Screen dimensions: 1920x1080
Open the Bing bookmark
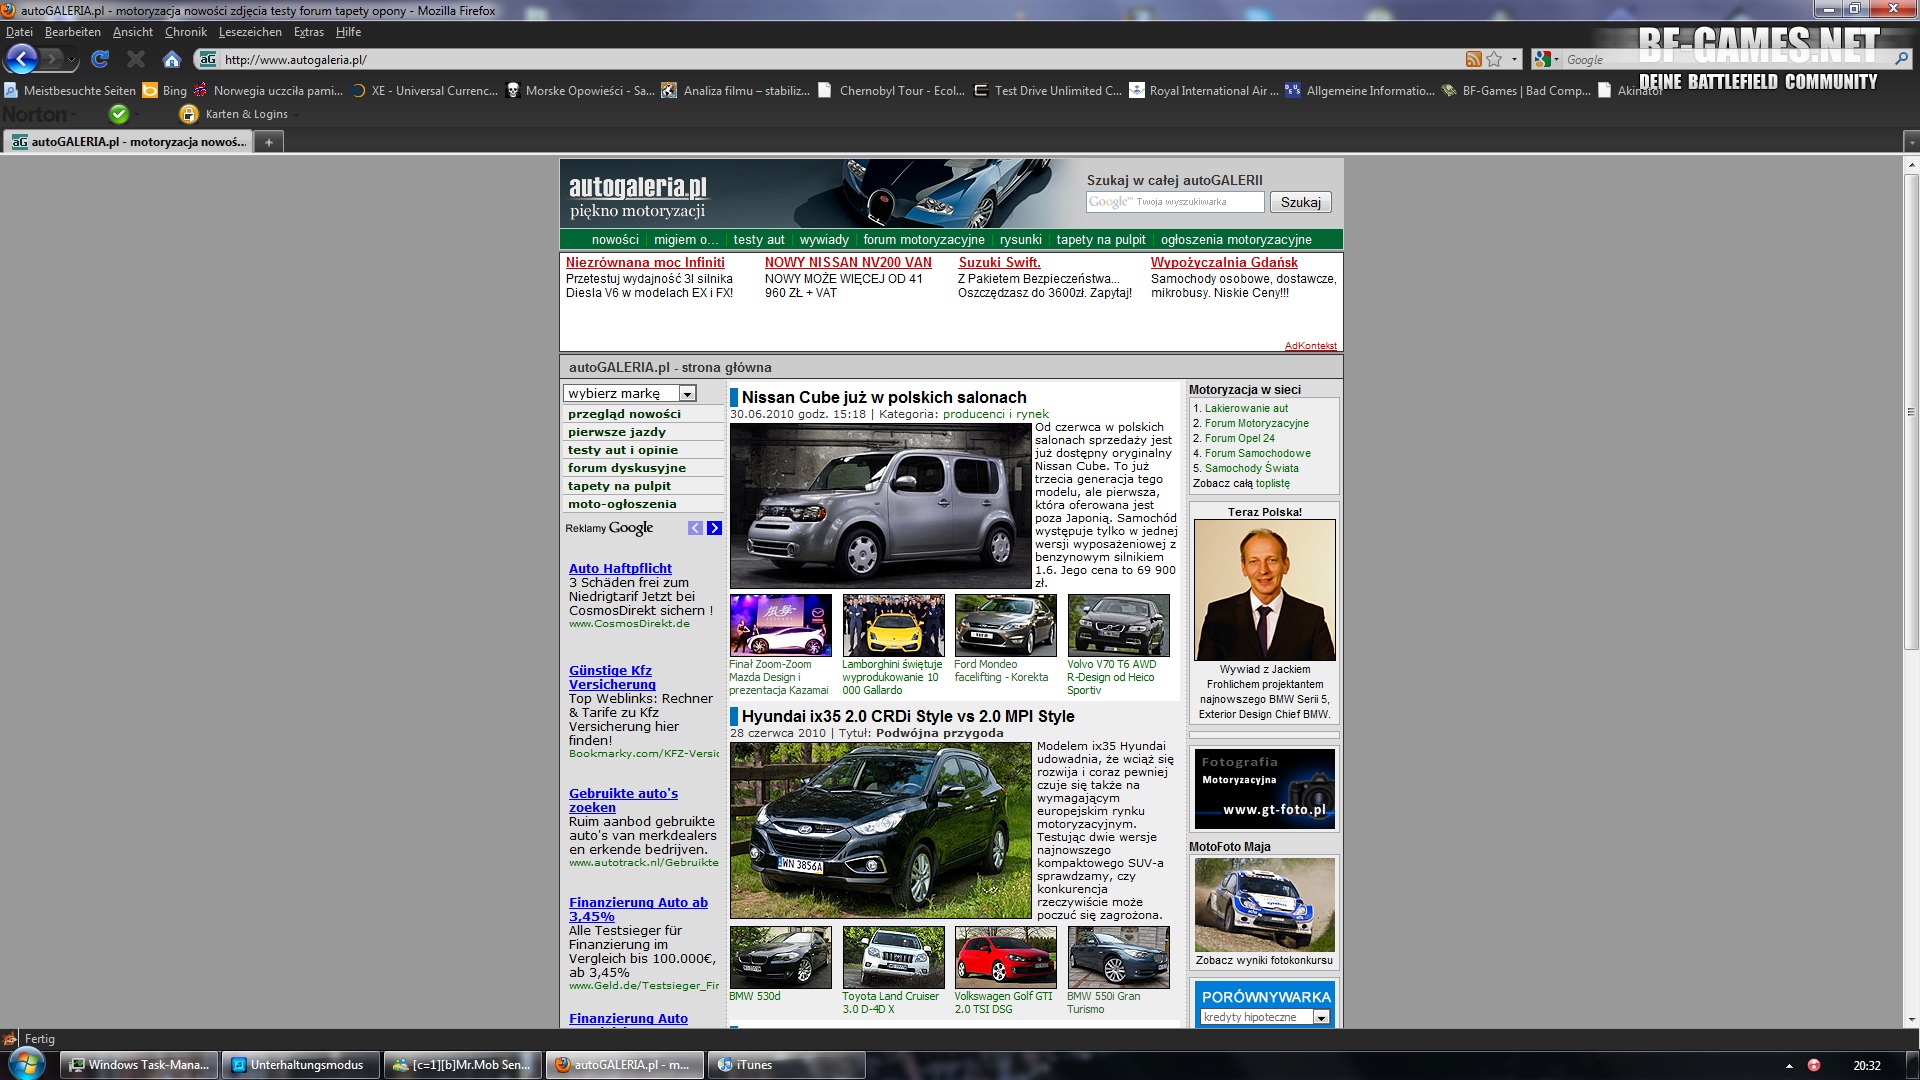tap(165, 90)
